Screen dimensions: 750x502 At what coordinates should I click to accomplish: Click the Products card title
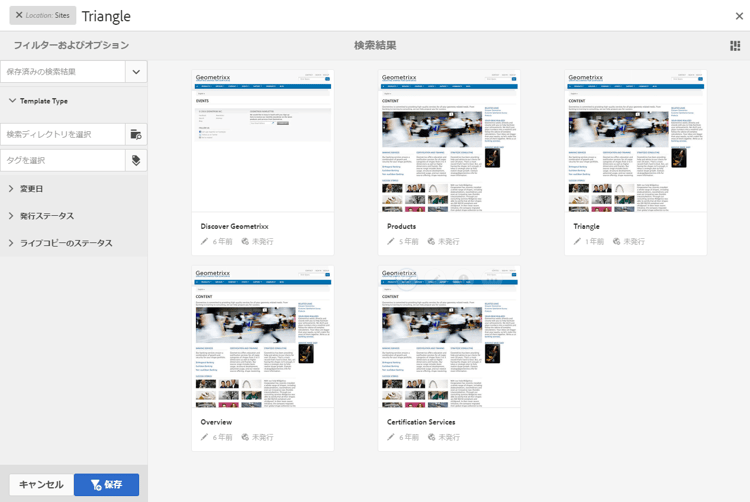tap(401, 227)
